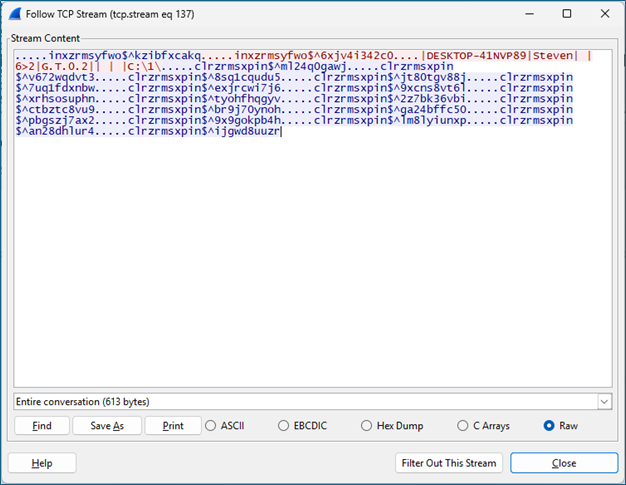Open Help for this dialog
Image resolution: width=626 pixels, height=485 pixels.
42,463
